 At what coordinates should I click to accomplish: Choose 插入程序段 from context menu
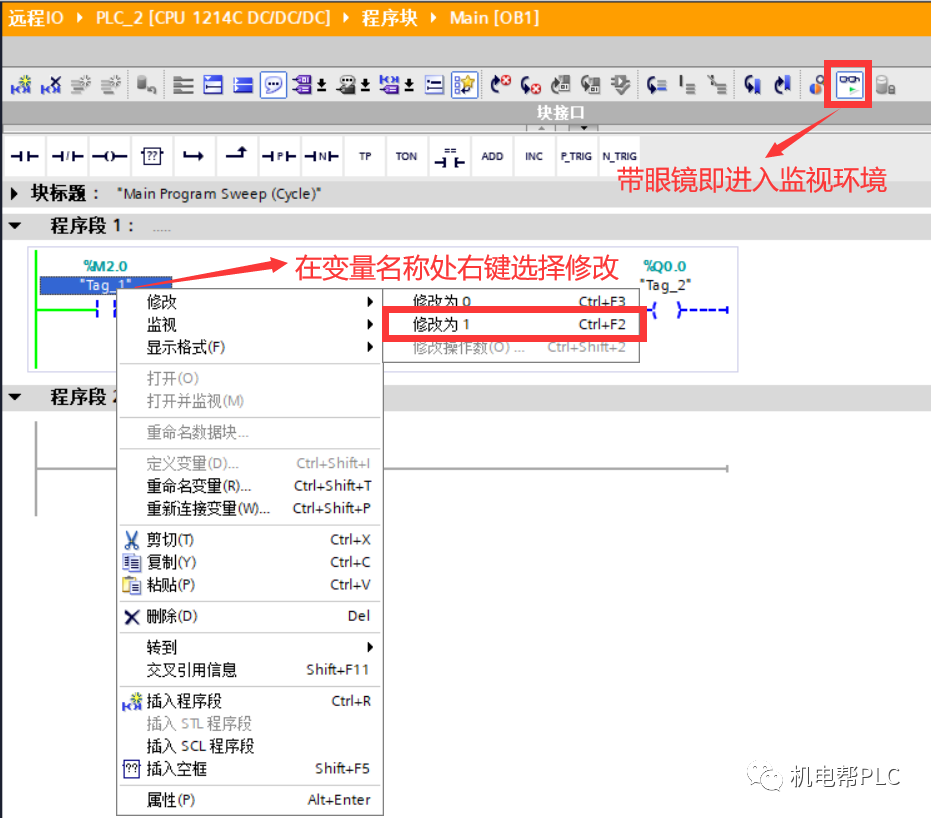(250, 700)
